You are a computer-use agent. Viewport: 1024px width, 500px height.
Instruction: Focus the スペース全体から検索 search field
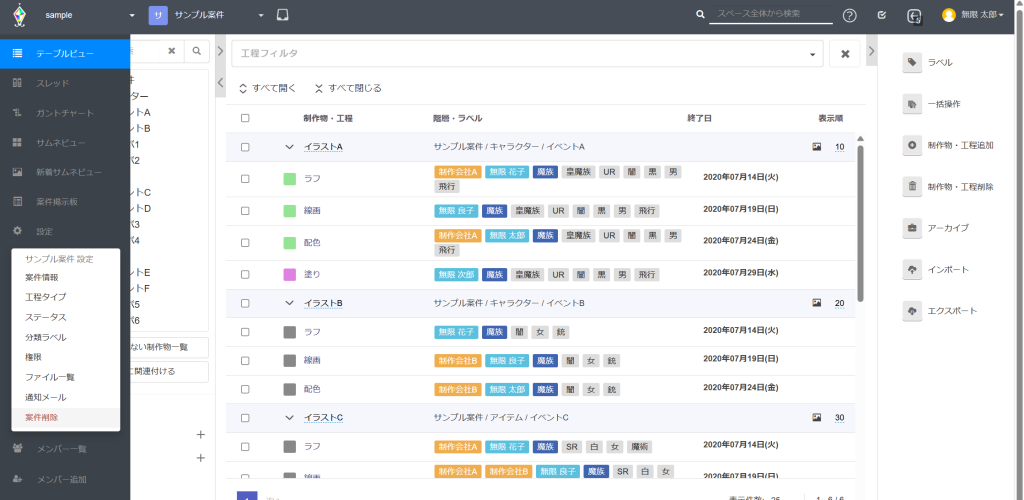[771, 14]
